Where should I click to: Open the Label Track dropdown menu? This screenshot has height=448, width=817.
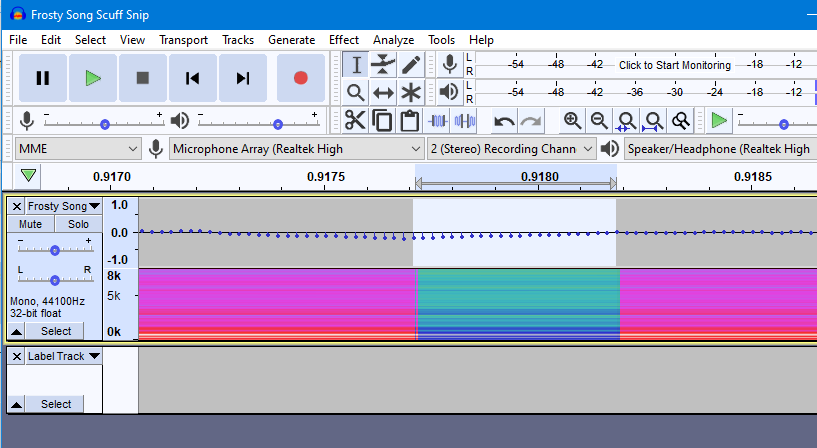point(64,356)
